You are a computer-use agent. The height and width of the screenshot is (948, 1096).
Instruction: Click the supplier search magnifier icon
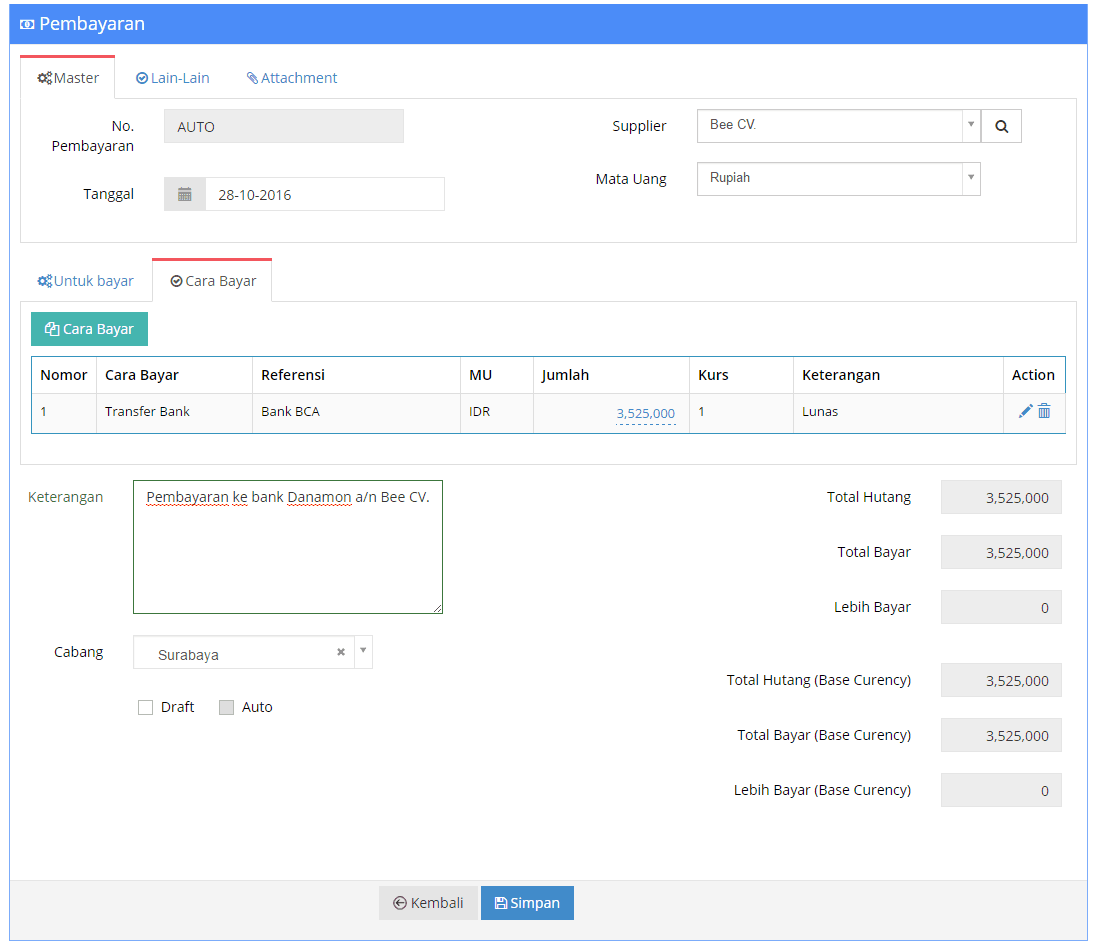pos(1001,127)
